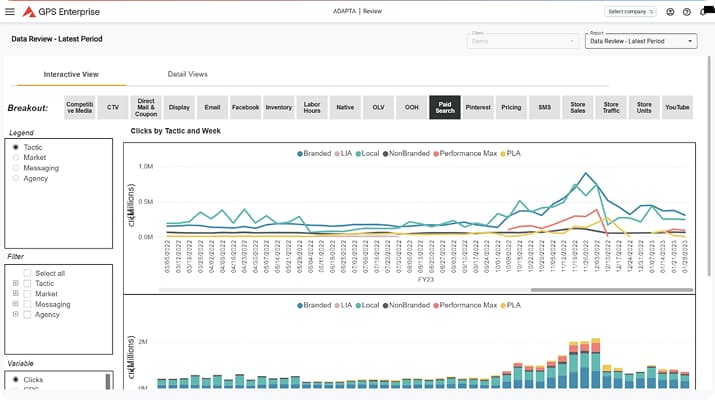The height and width of the screenshot is (400, 715).
Task: Click the Branded legend marker in line chart
Action: 299,153
